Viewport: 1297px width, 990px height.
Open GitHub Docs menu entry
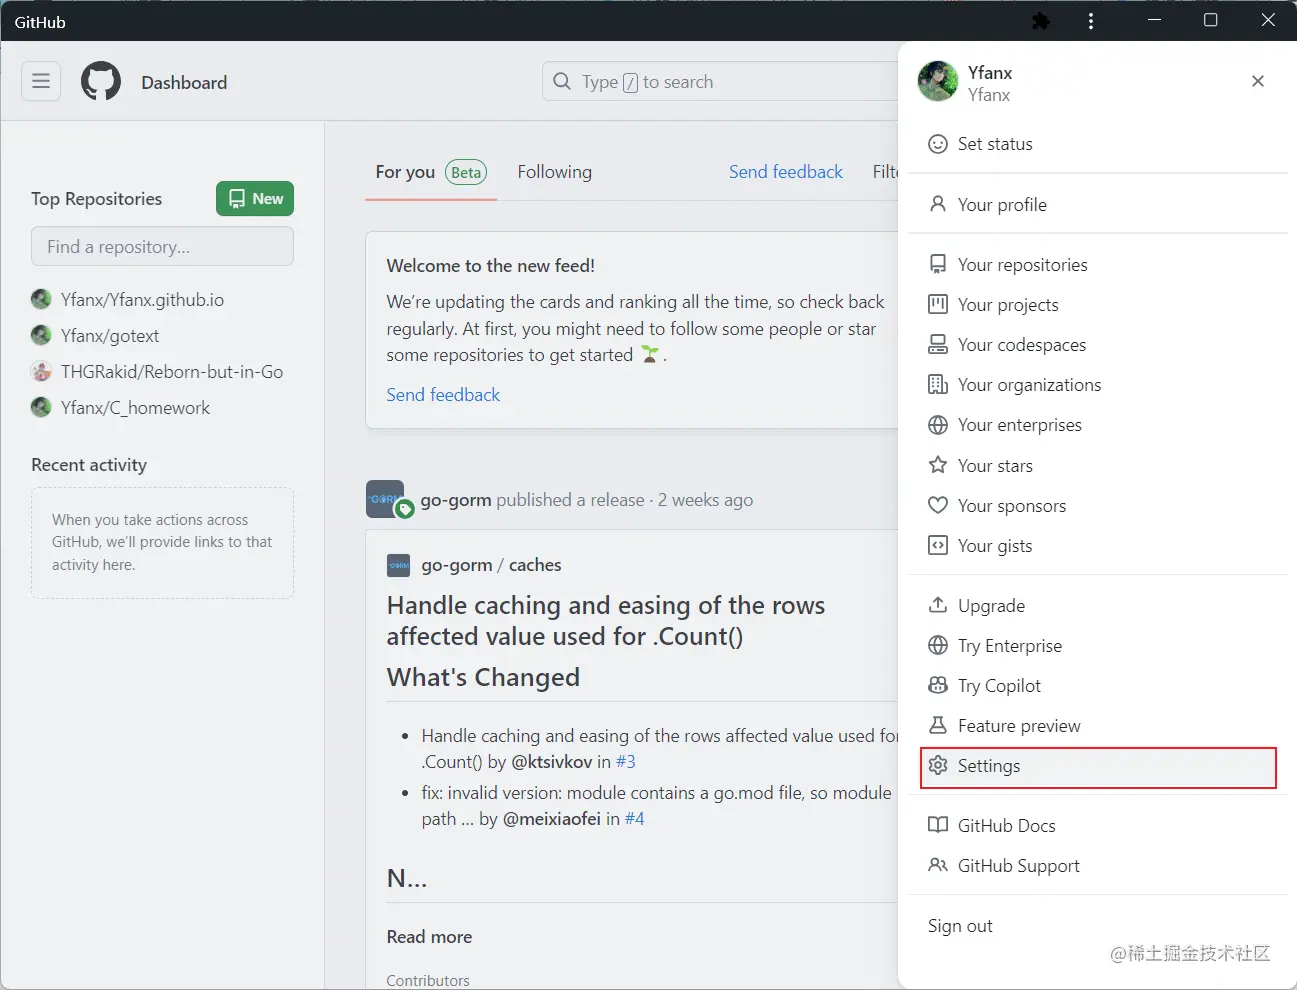[1098, 825]
